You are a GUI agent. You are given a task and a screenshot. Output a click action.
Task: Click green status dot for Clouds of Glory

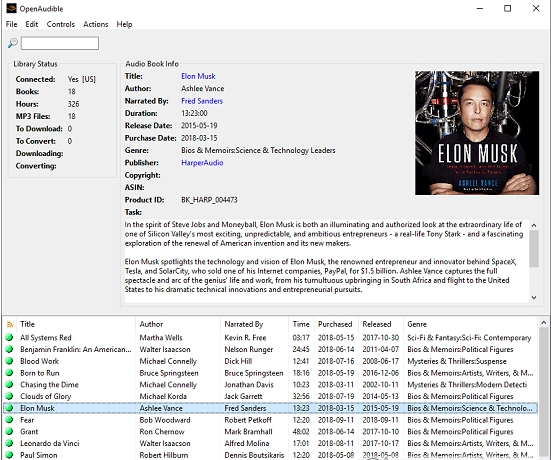(9, 396)
